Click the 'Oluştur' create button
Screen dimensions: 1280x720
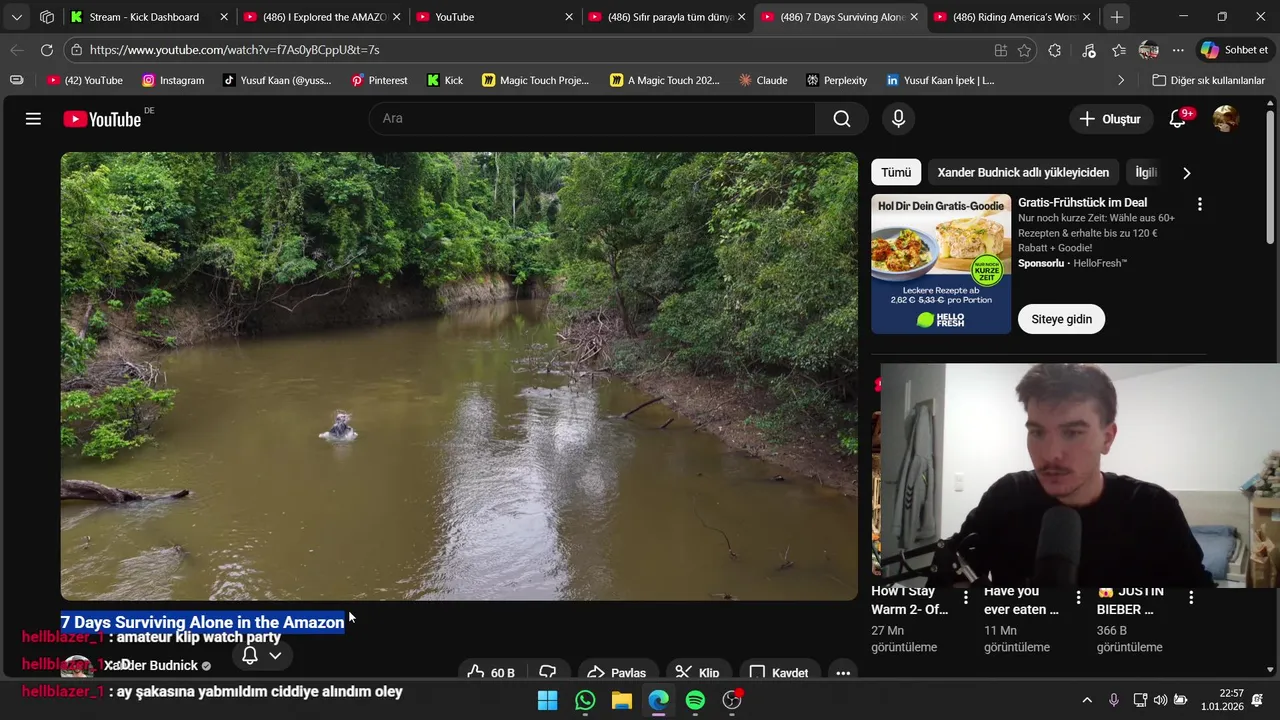point(1110,119)
